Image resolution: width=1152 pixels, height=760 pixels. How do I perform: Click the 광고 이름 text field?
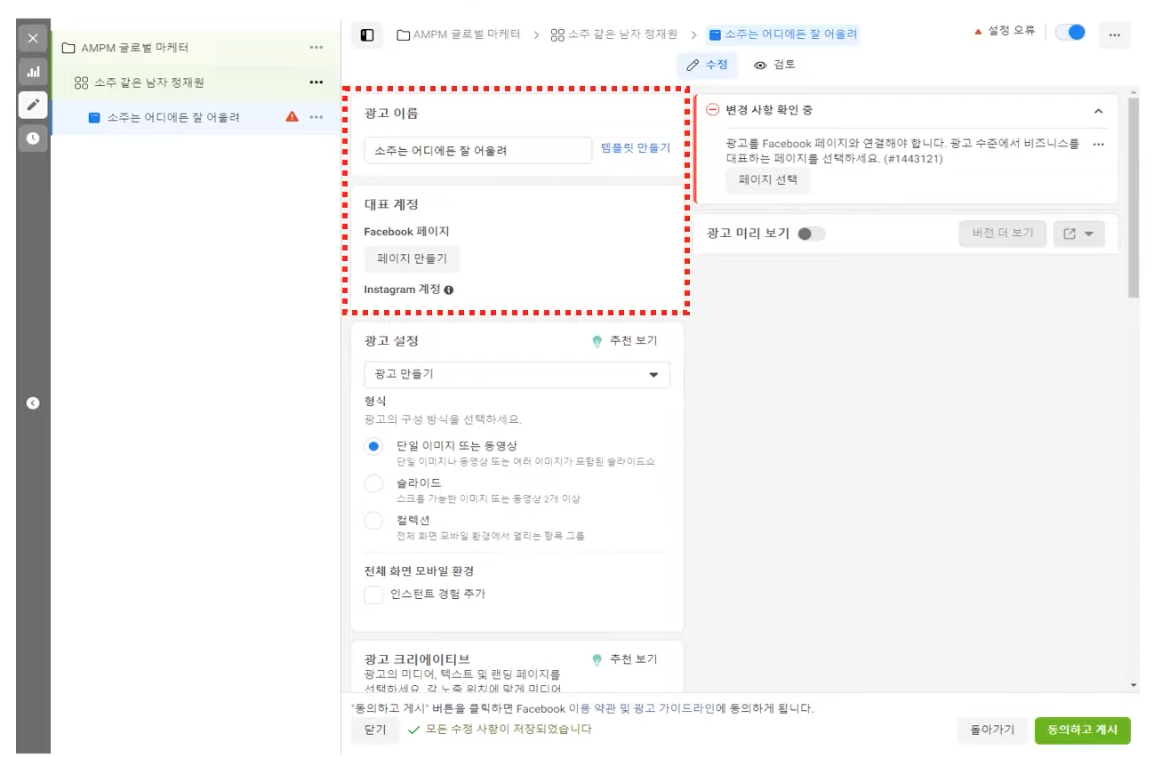pyautogui.click(x=478, y=150)
